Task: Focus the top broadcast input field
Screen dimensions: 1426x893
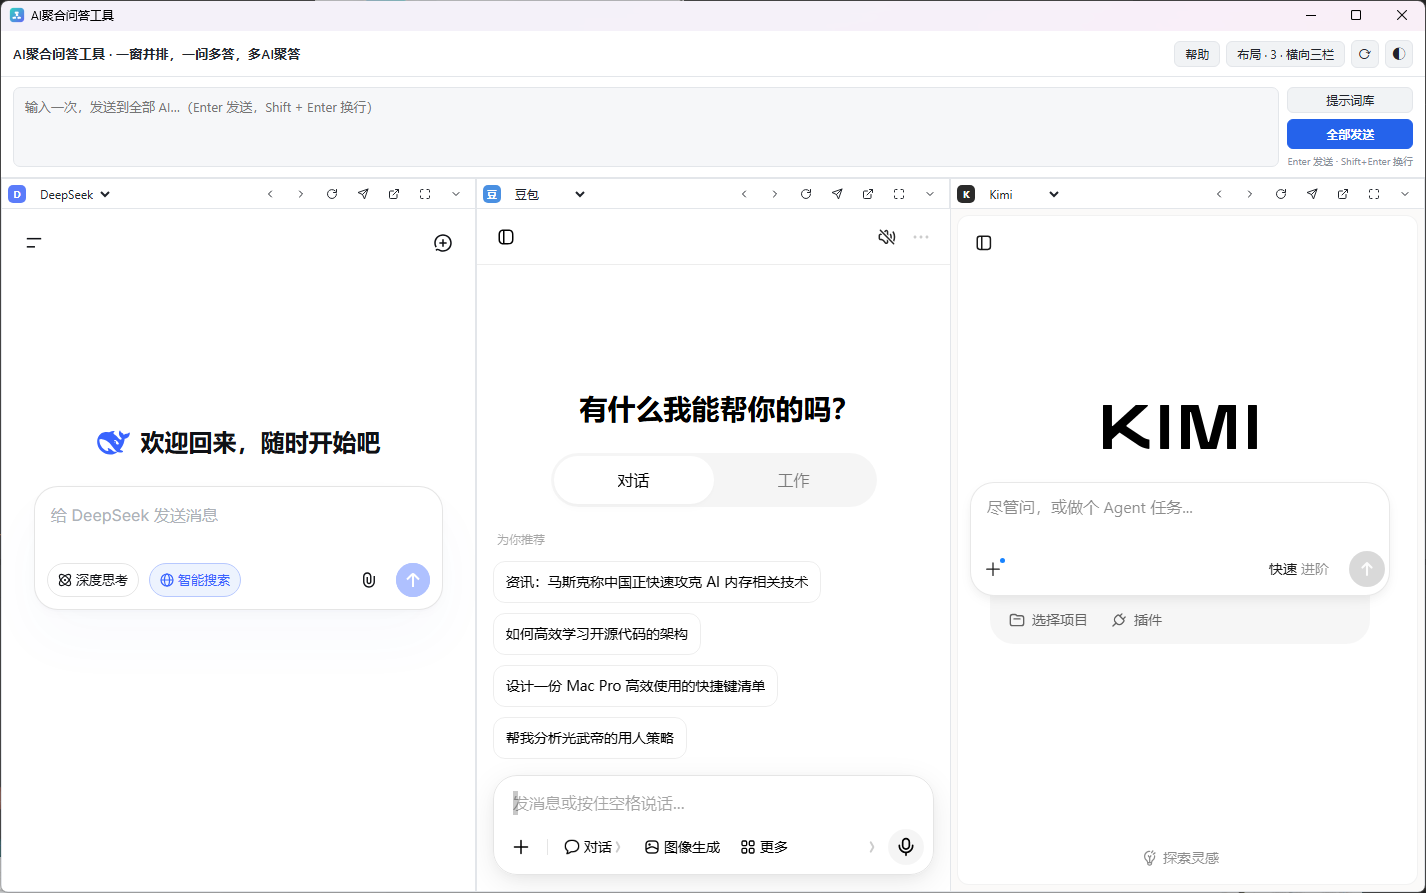Action: (646, 127)
